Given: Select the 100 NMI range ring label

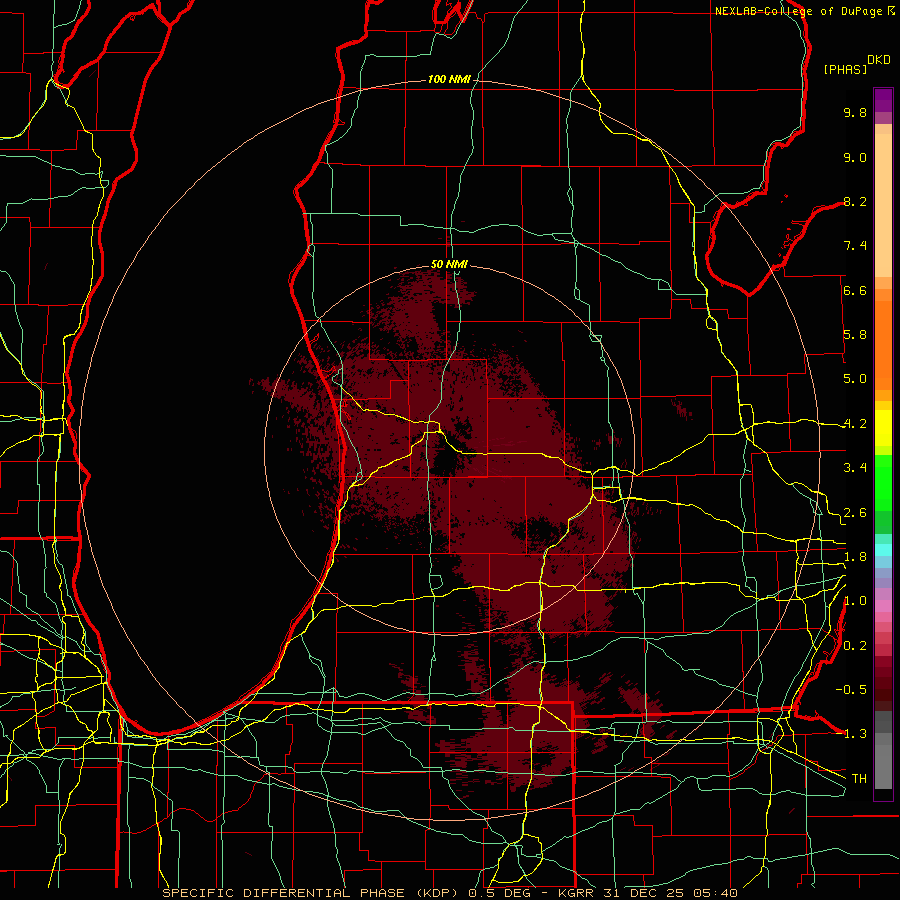Looking at the screenshot, I should point(448,79).
